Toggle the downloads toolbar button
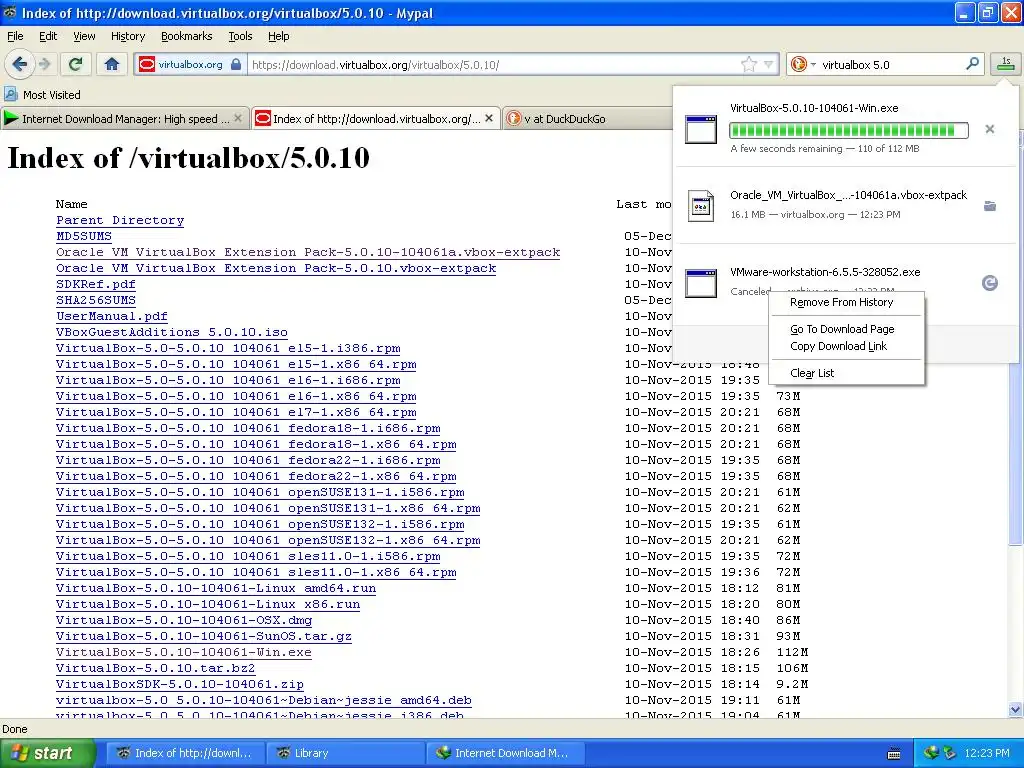The image size is (1024, 768). coord(1006,64)
